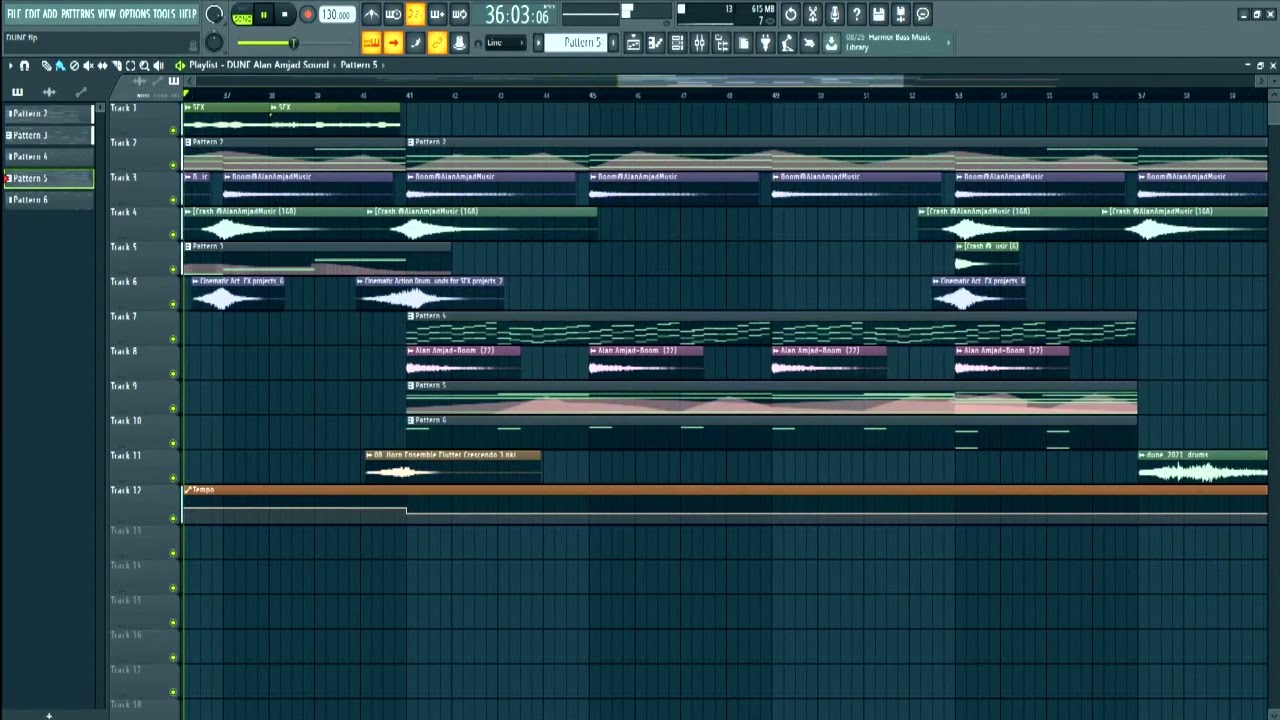Image resolution: width=1280 pixels, height=720 pixels.
Task: Toggle overdub blend recording icon
Action: click(437, 14)
